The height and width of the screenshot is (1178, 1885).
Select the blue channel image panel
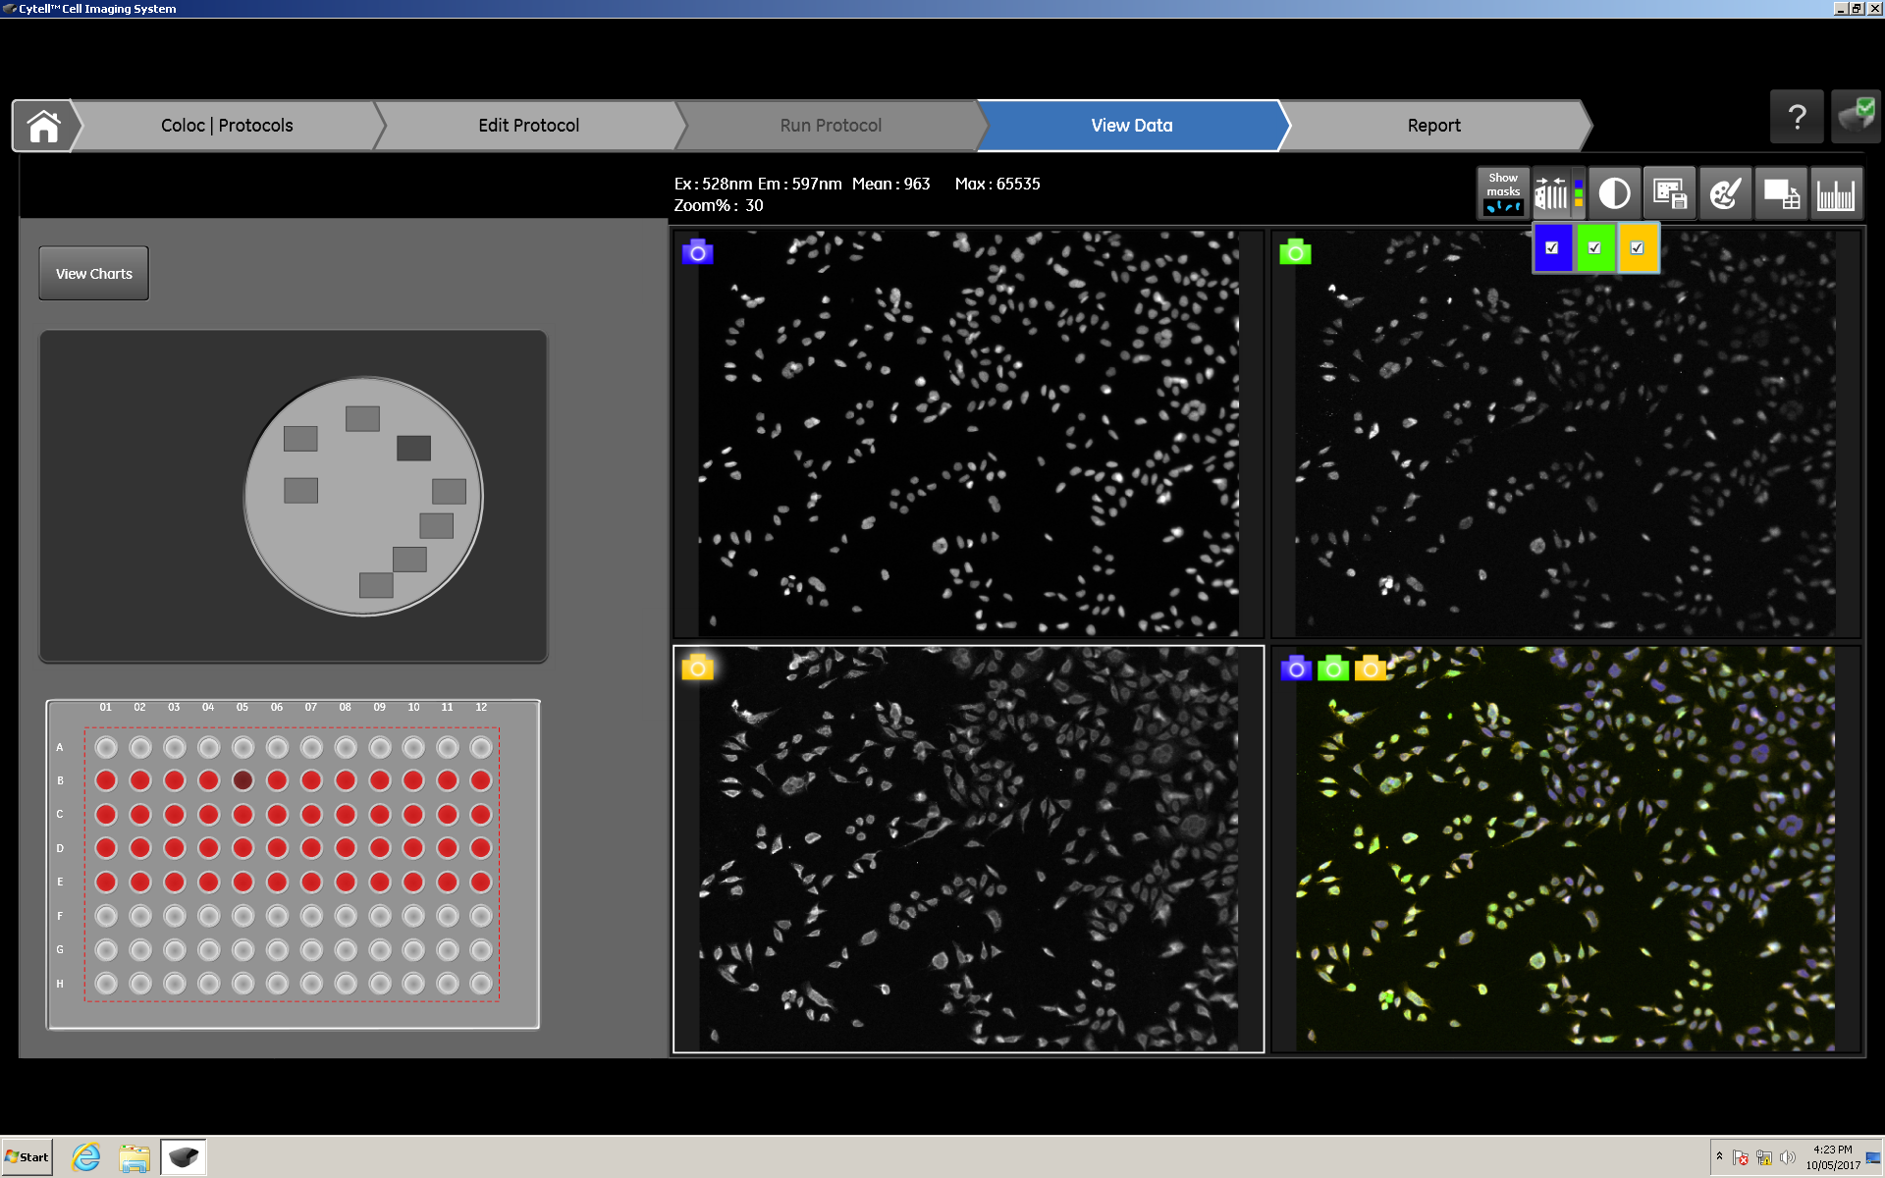click(x=967, y=433)
